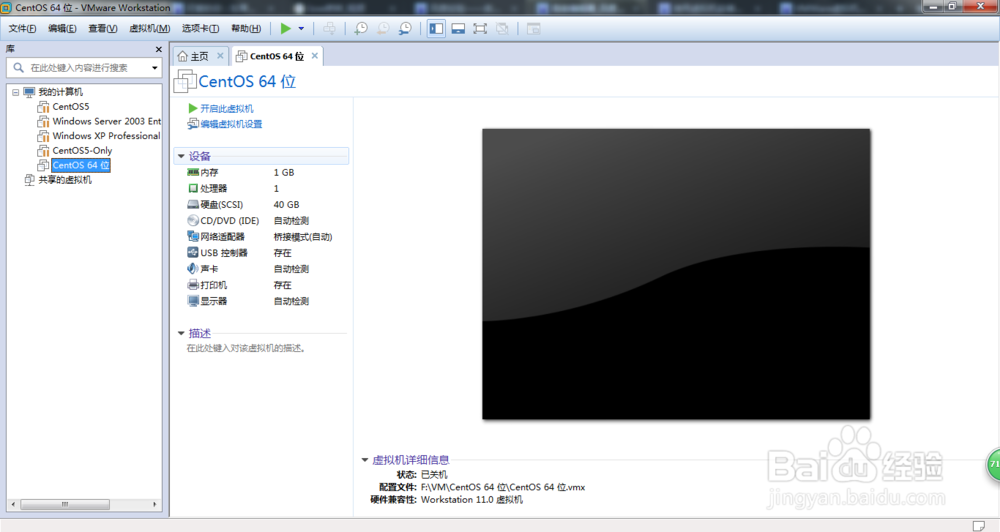This screenshot has width=1000, height=532.
Task: Open the 选项卡(T) menu
Action: tap(200, 28)
